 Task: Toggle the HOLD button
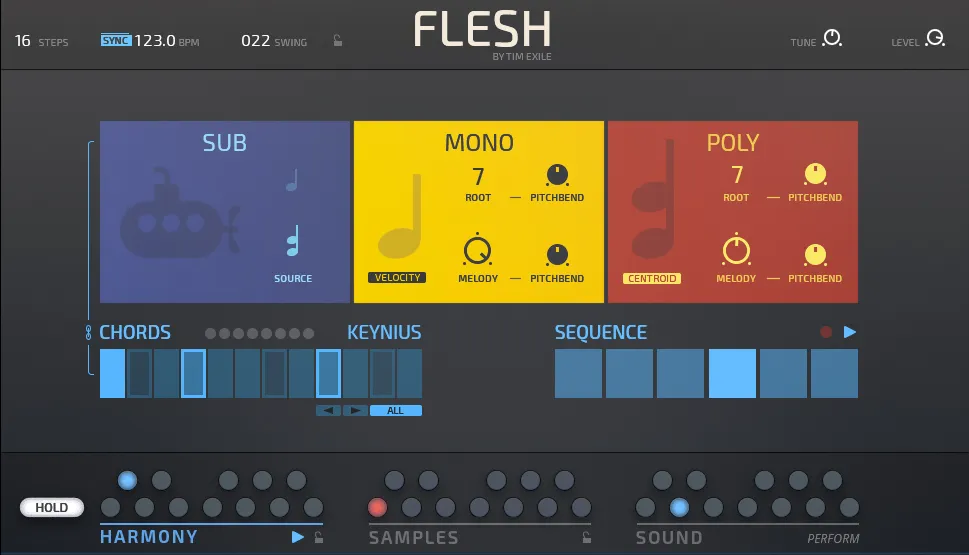click(x=52, y=507)
